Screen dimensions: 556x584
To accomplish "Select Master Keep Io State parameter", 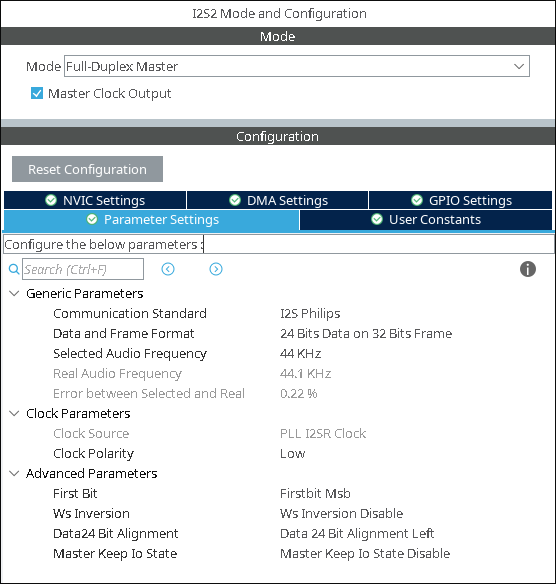I will click(x=115, y=553).
